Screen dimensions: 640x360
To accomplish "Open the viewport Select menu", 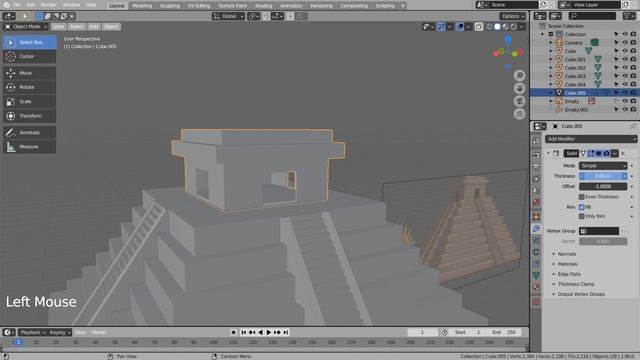I will (76, 27).
